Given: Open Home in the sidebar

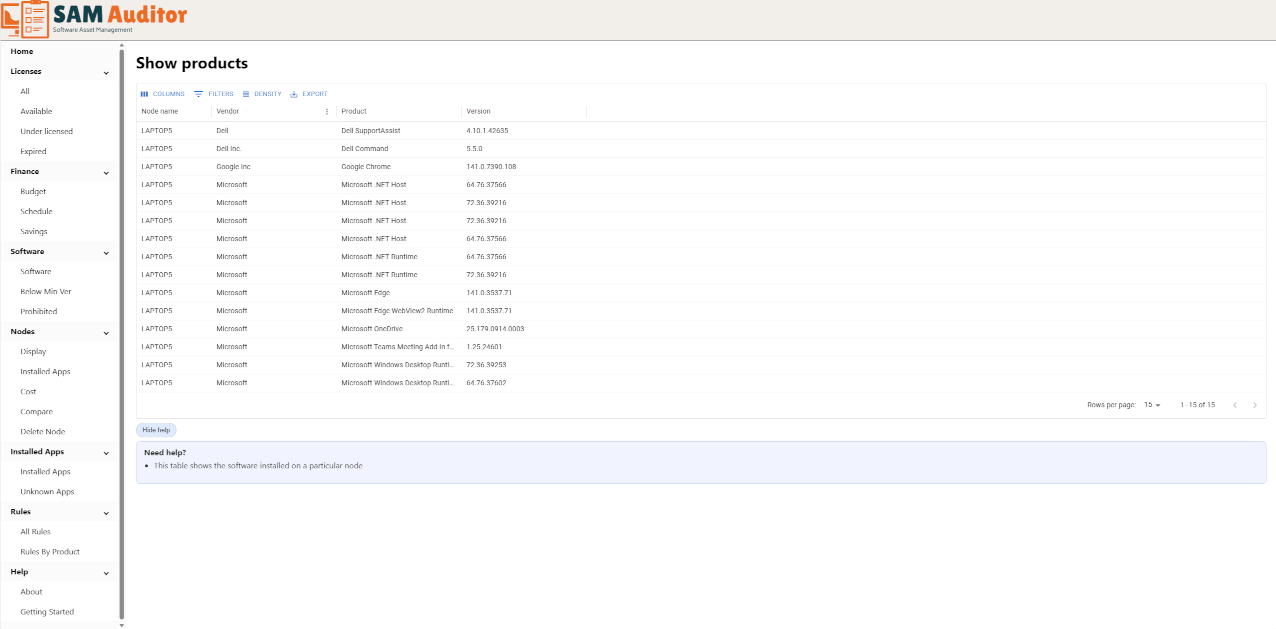Looking at the screenshot, I should pyautogui.click(x=22, y=51).
